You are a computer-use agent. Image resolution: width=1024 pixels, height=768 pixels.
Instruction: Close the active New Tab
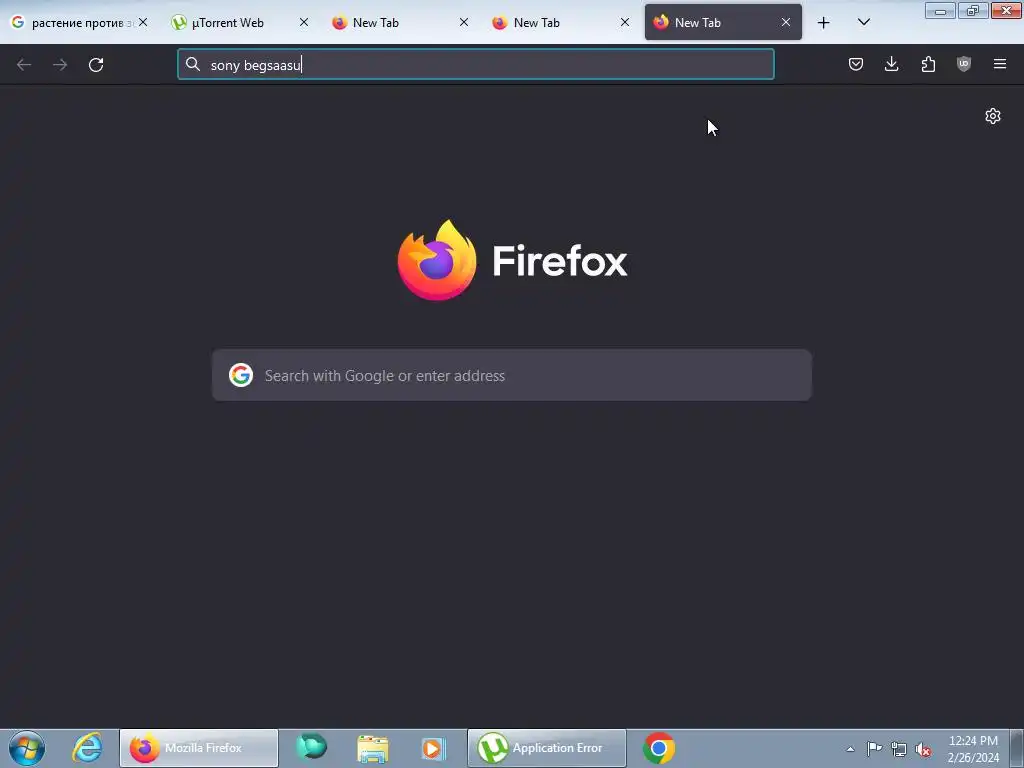coord(786,22)
